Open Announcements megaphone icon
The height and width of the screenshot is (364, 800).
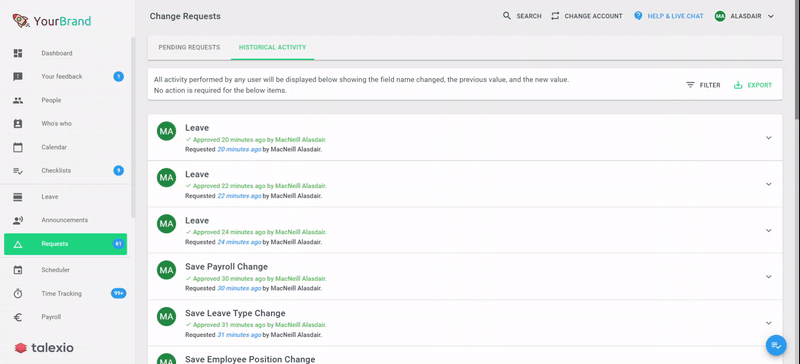pyautogui.click(x=18, y=220)
